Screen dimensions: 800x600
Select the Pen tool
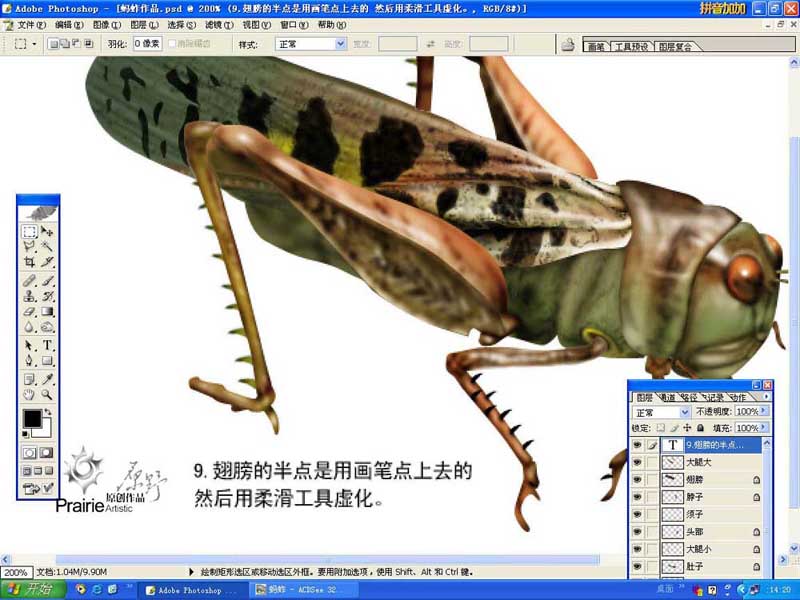(30, 361)
